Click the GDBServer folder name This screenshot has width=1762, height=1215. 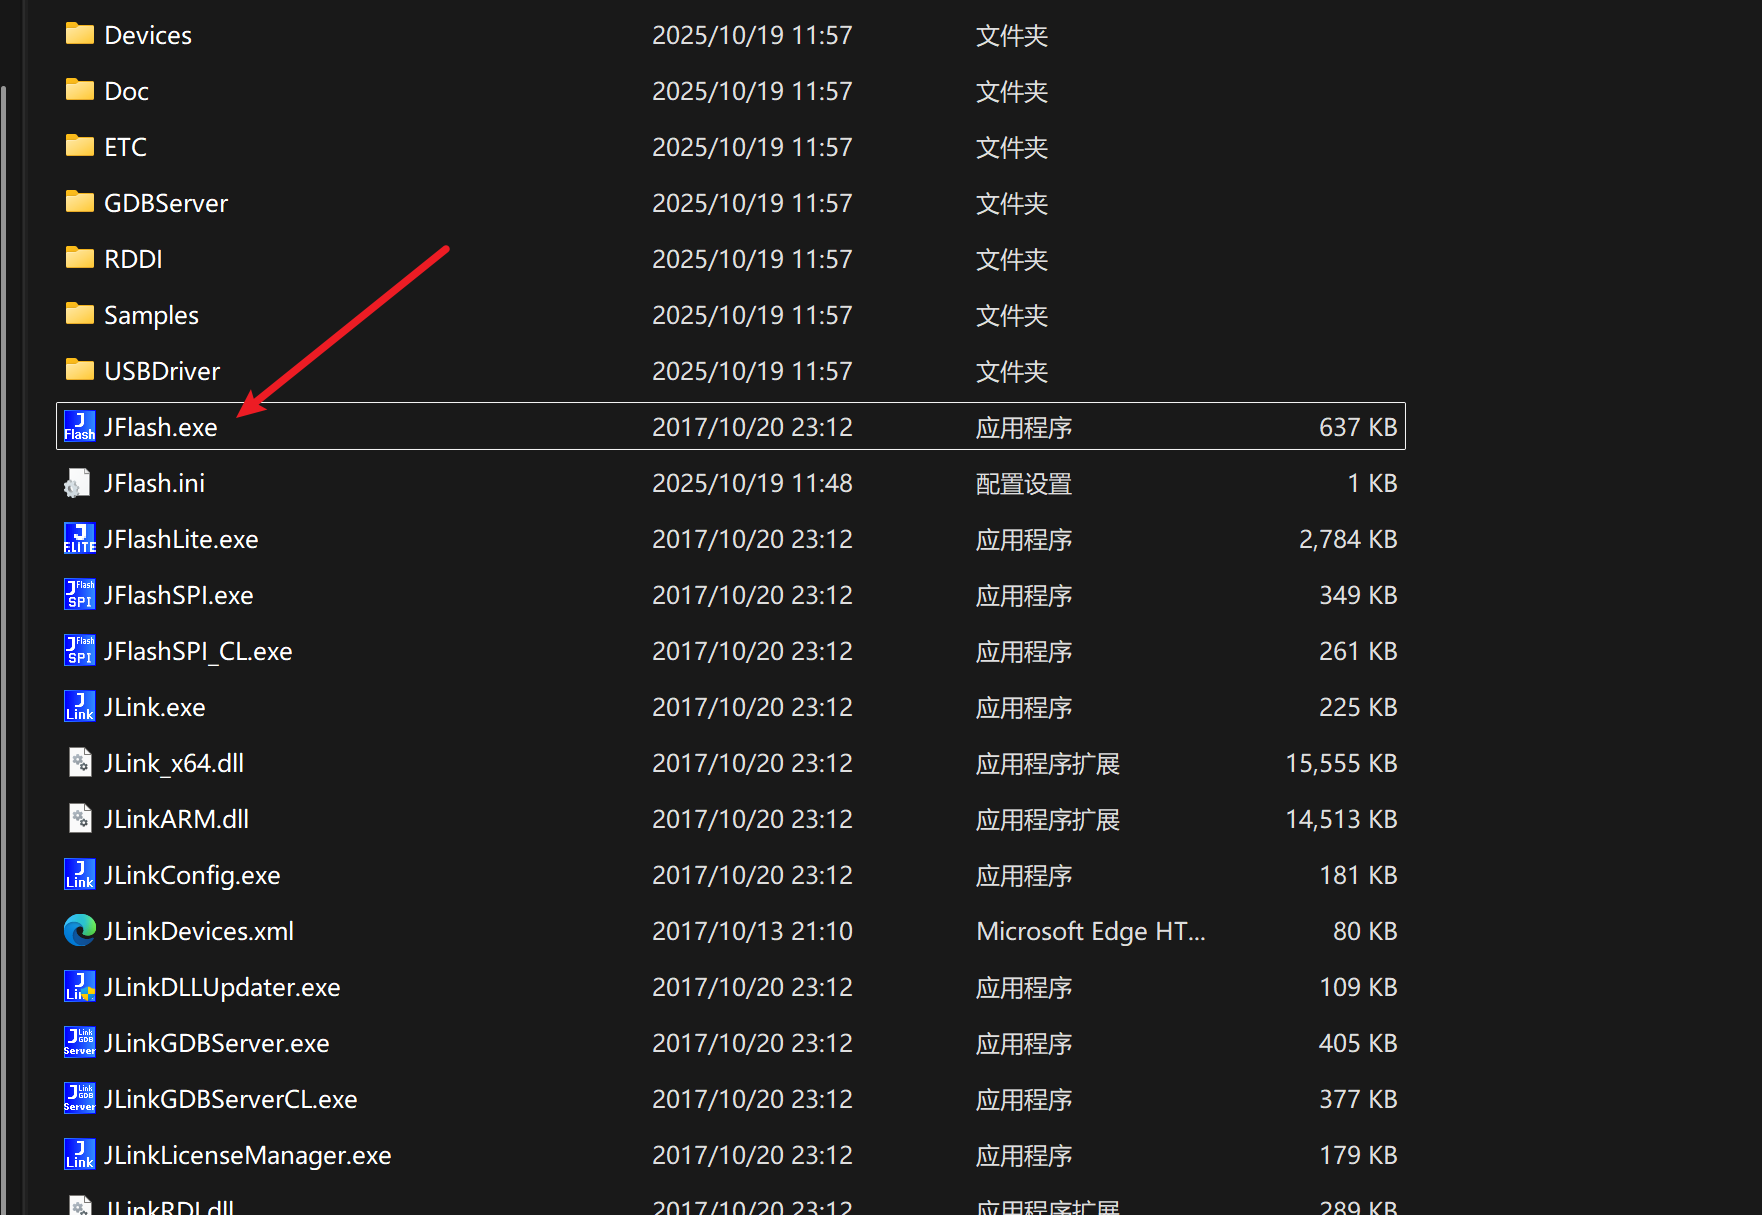point(166,203)
